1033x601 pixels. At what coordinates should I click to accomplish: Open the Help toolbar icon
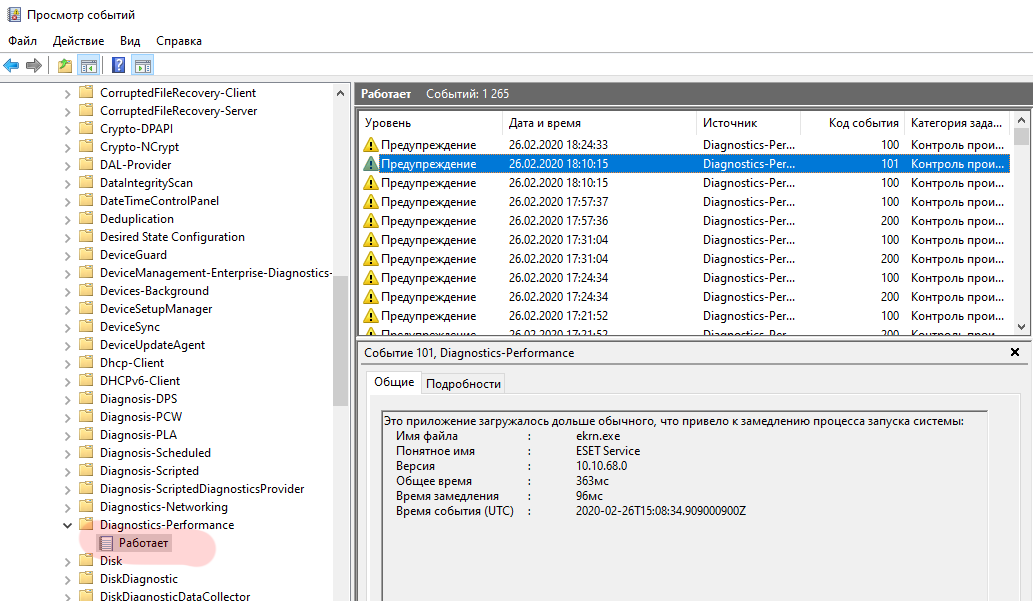[119, 65]
